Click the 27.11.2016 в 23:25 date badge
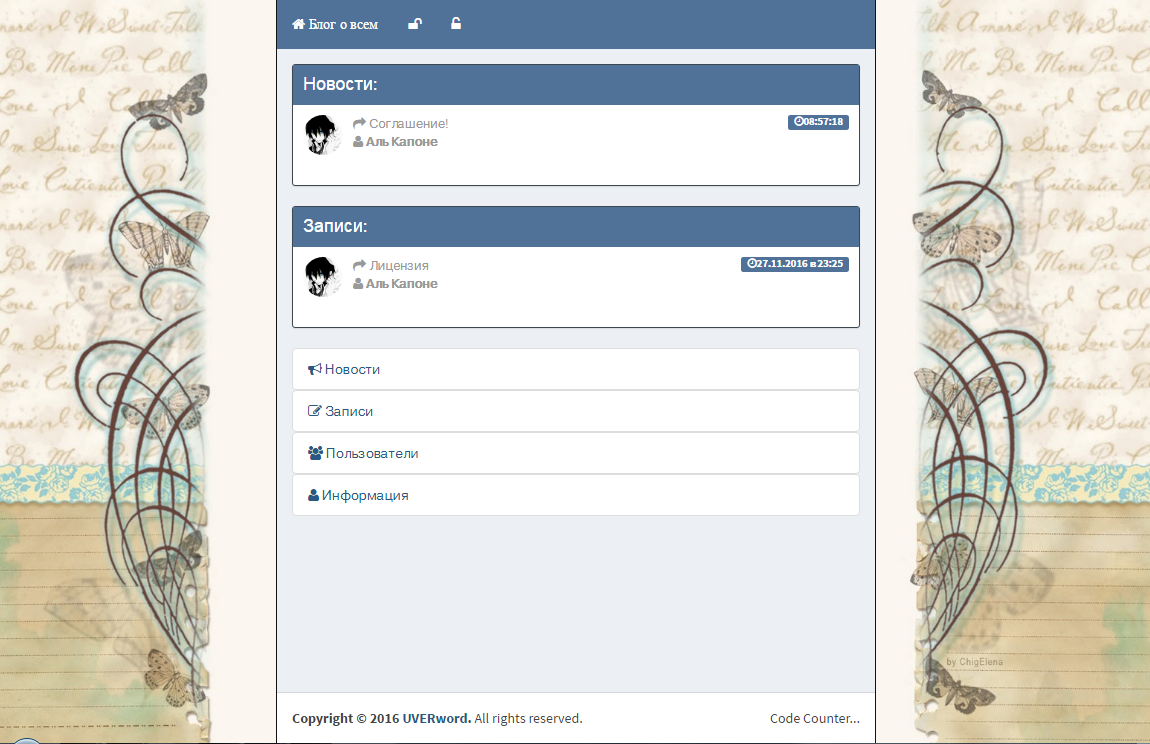 (x=795, y=263)
